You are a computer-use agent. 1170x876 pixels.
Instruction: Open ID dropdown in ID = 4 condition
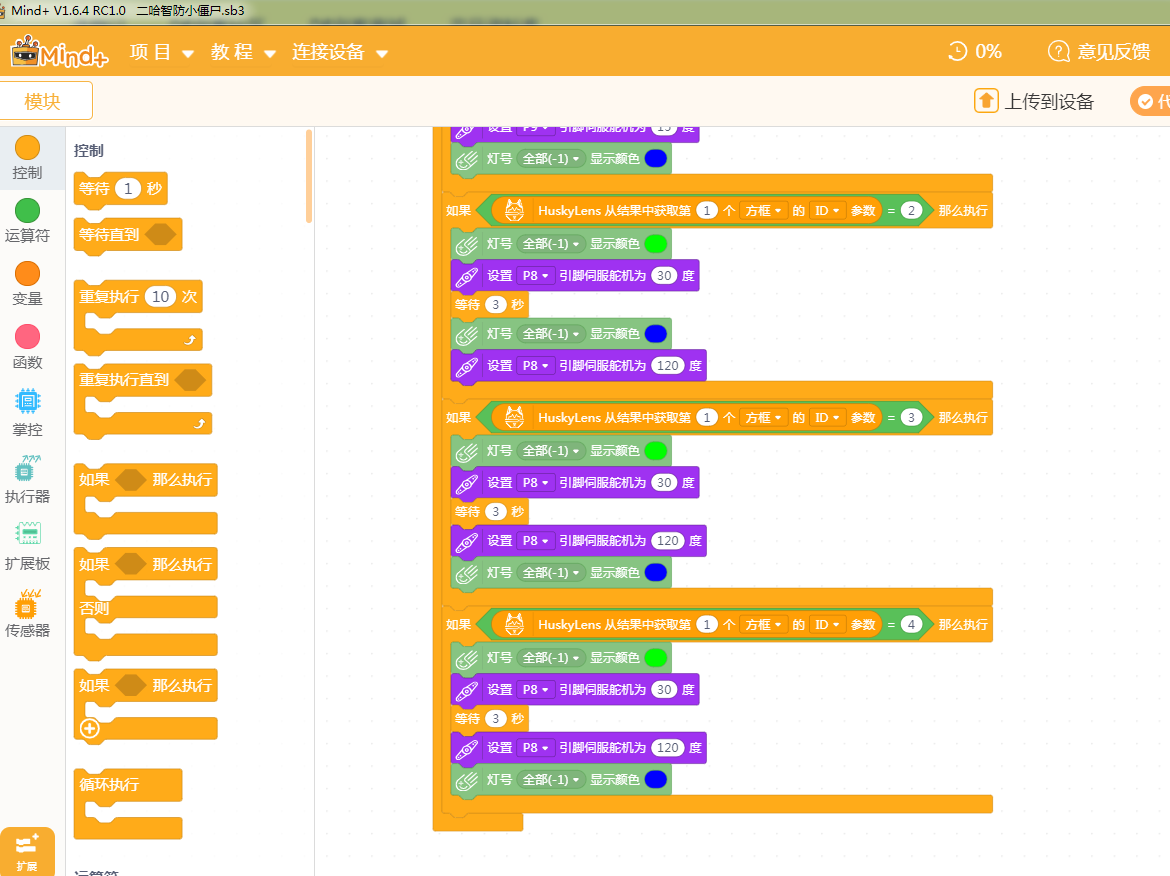pos(827,625)
